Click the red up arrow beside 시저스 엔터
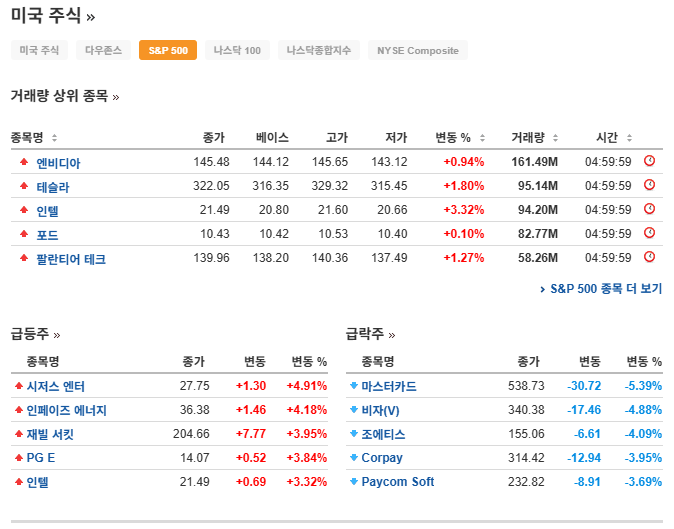This screenshot has height=529, width=674. pyautogui.click(x=18, y=385)
